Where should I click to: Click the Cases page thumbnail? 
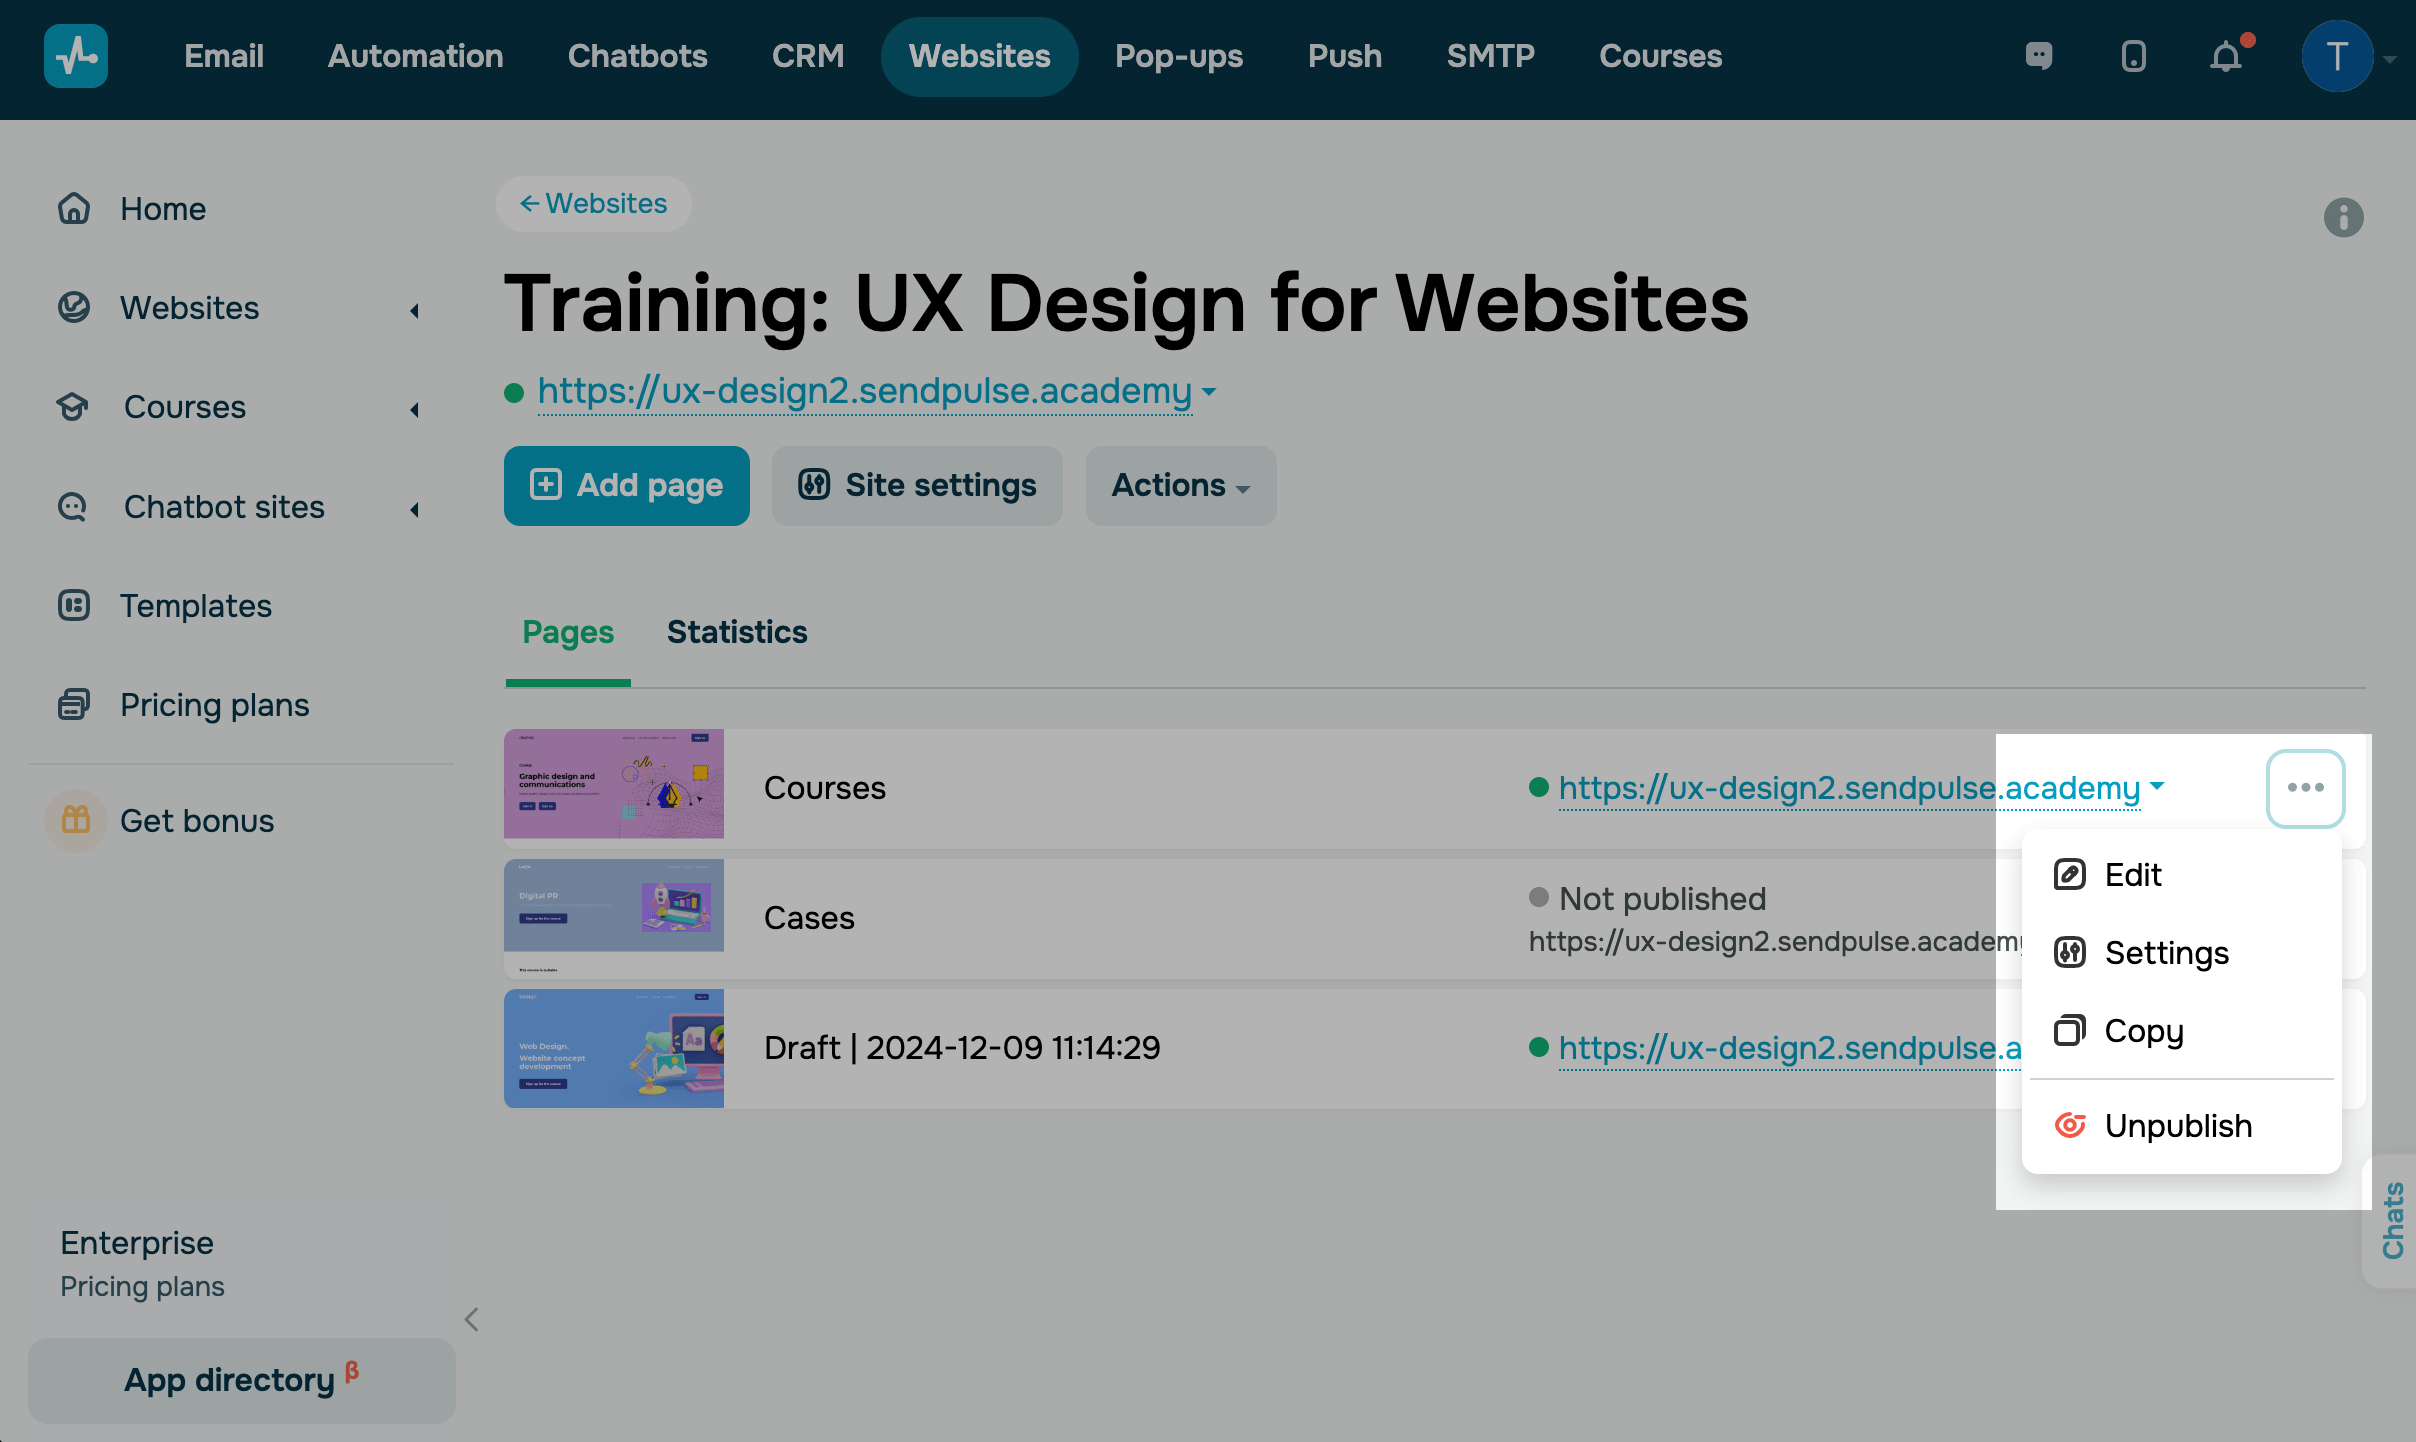(x=614, y=917)
